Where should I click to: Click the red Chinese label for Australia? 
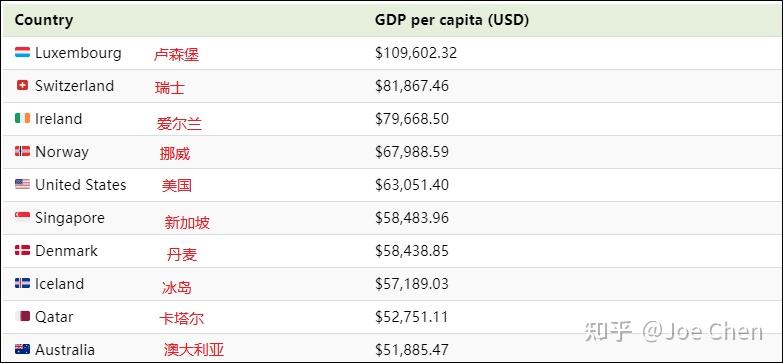[194, 350]
